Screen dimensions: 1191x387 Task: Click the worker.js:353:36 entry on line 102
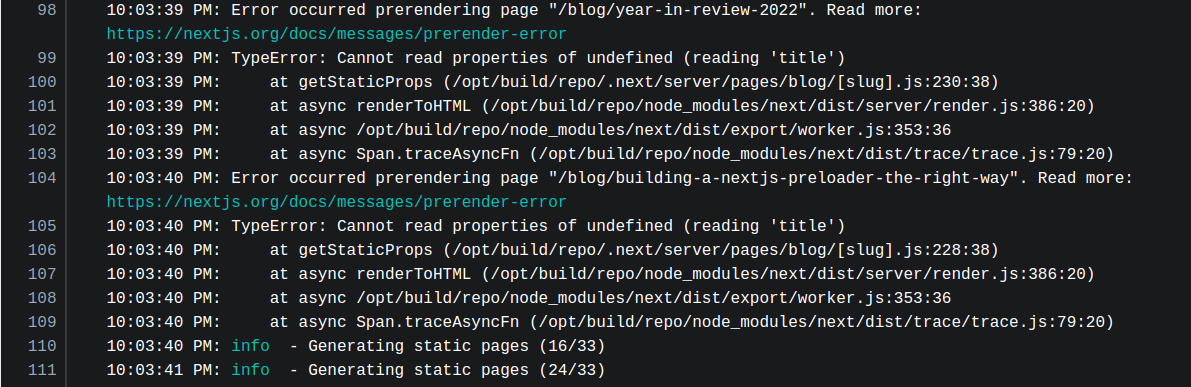610,131
